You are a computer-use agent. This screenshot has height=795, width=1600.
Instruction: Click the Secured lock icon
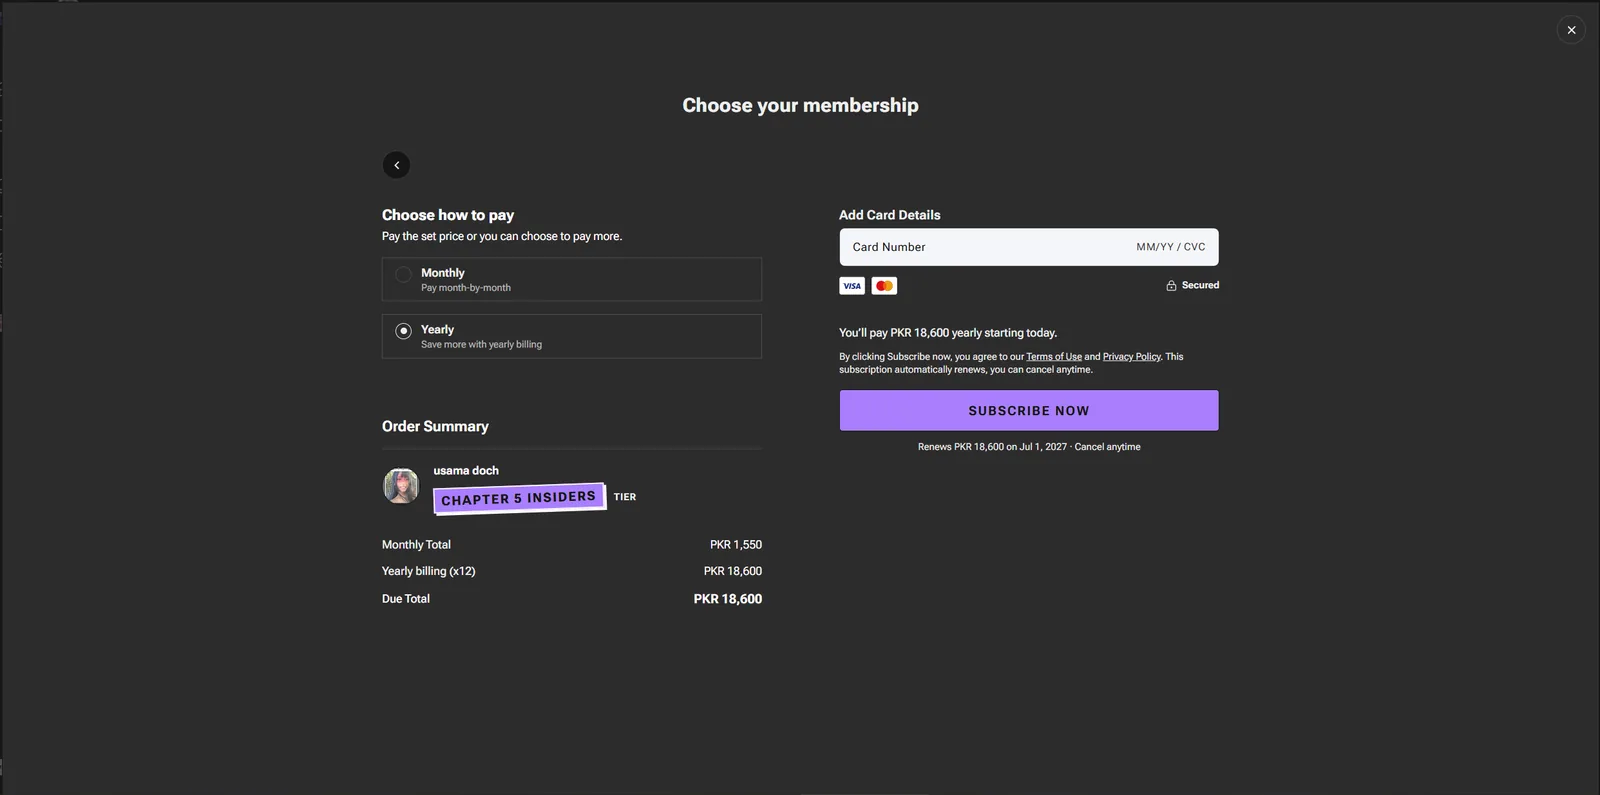(1171, 286)
